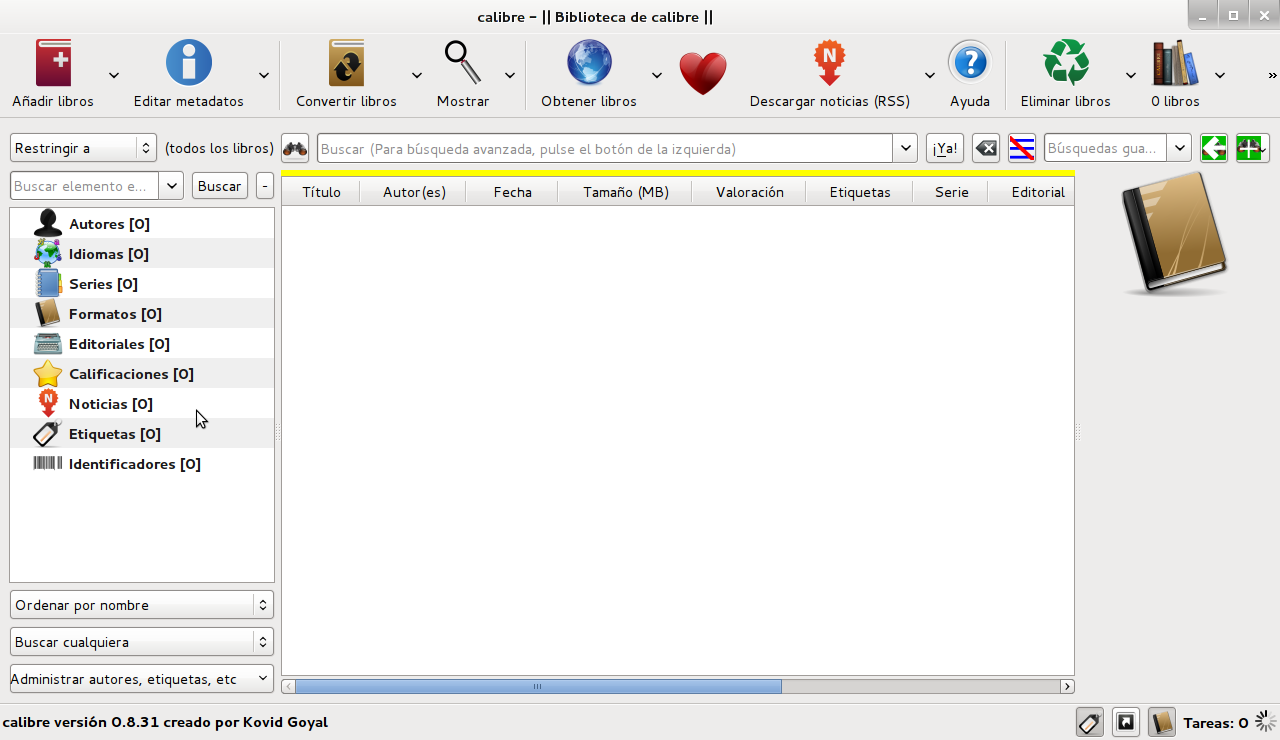Image resolution: width=1280 pixels, height=740 pixels.
Task: Open Ayuda help icon
Action: click(970, 63)
